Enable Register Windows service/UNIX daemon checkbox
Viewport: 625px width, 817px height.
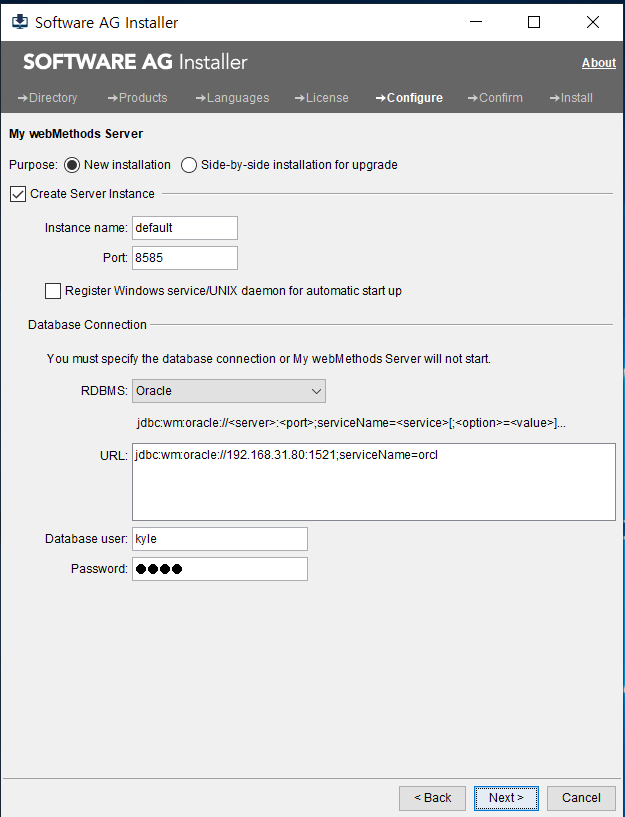click(x=53, y=291)
